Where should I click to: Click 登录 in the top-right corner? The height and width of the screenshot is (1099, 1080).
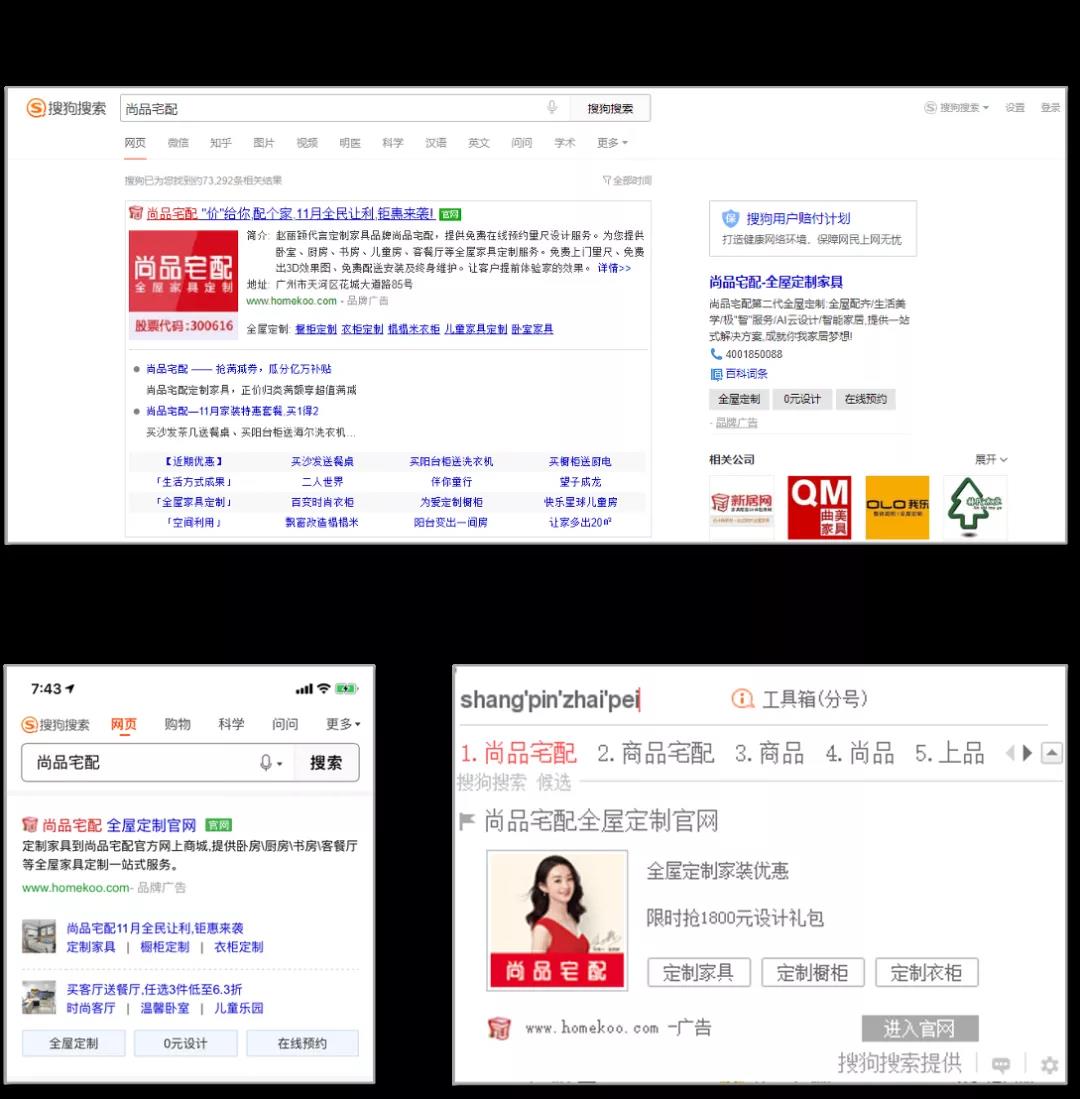[1050, 107]
